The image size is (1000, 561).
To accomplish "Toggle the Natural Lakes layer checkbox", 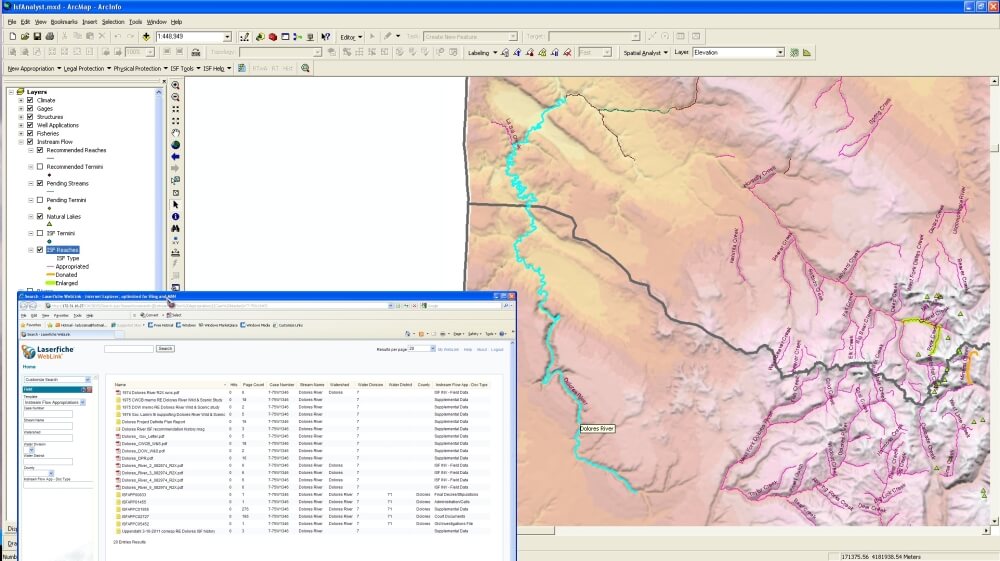I will [x=40, y=216].
